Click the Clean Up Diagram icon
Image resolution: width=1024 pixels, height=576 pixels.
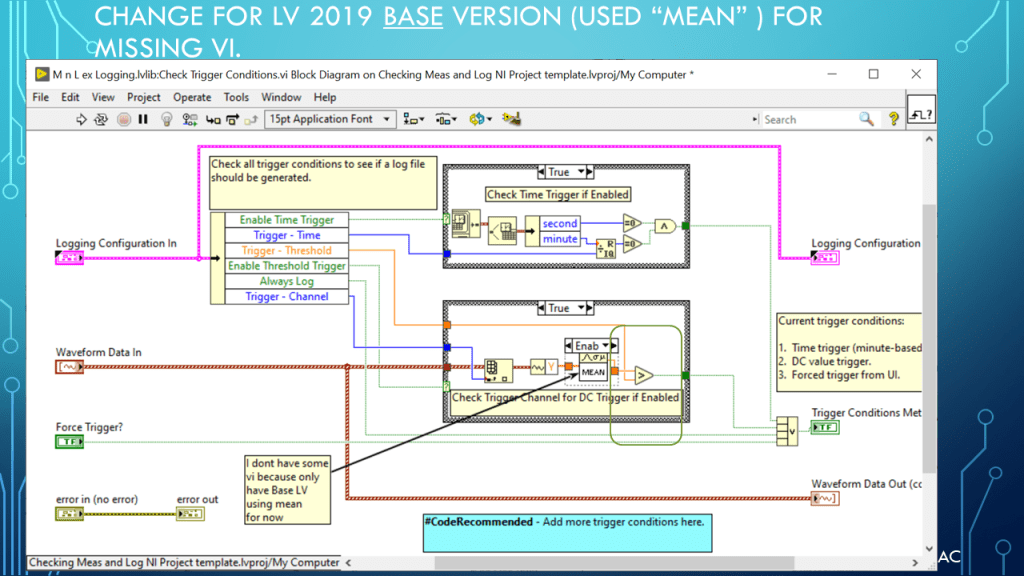coord(512,119)
